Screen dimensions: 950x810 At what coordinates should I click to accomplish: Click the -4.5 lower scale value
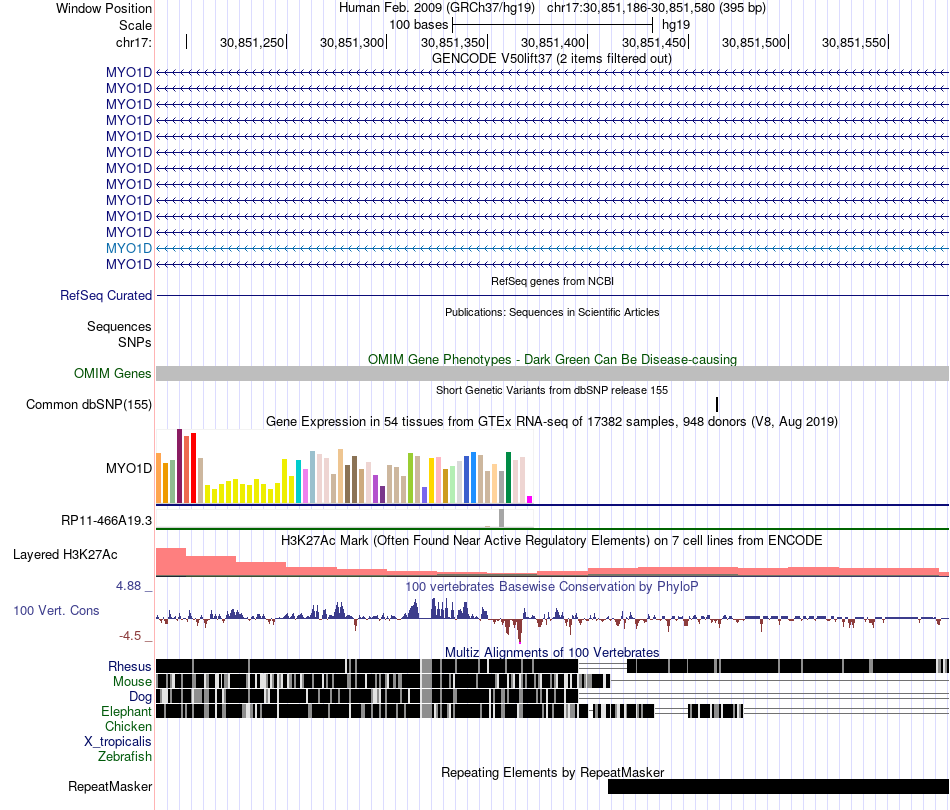(130, 636)
